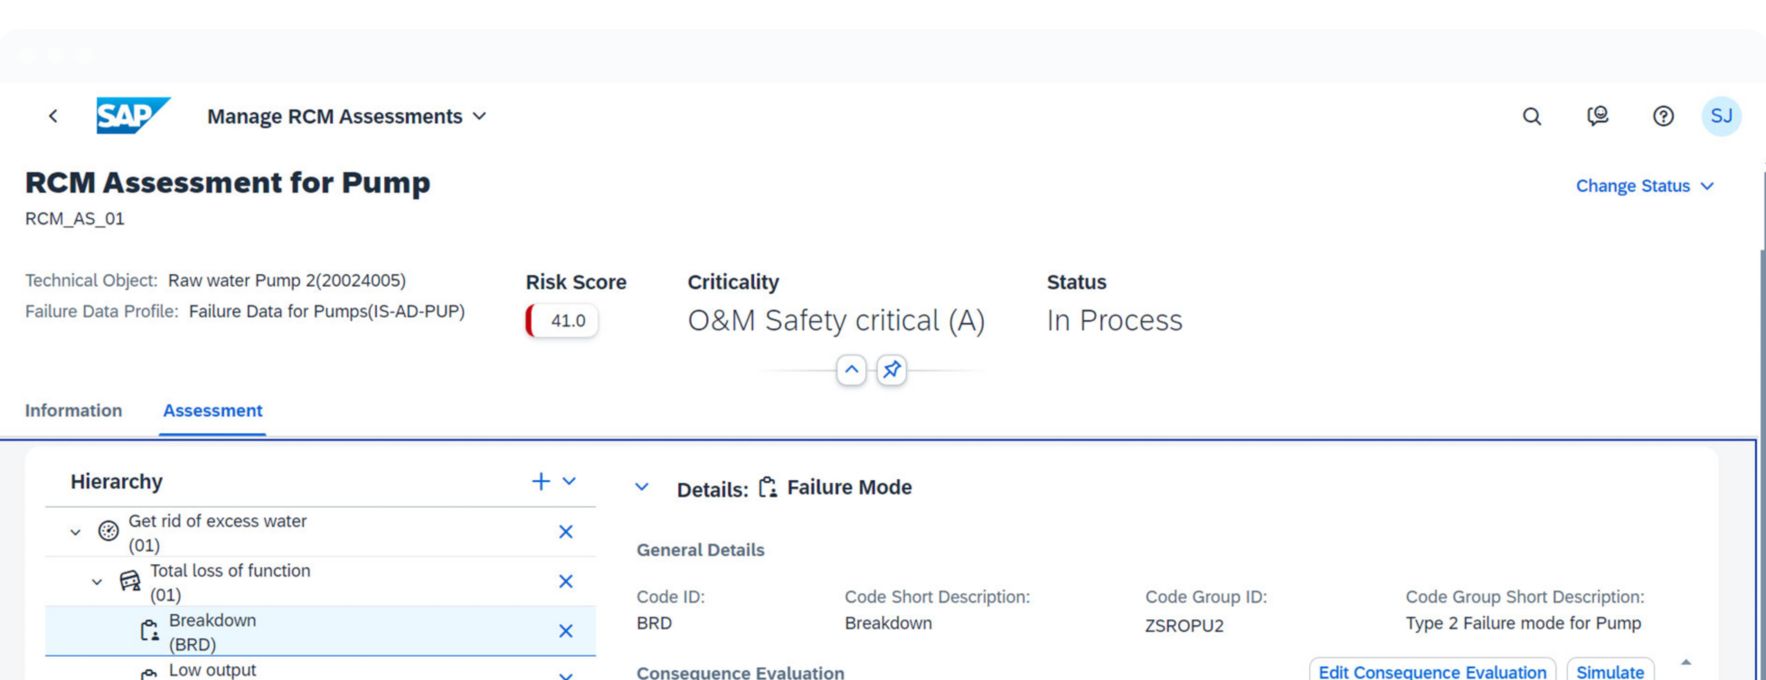Open the SJ user profile avatar

pyautogui.click(x=1720, y=116)
